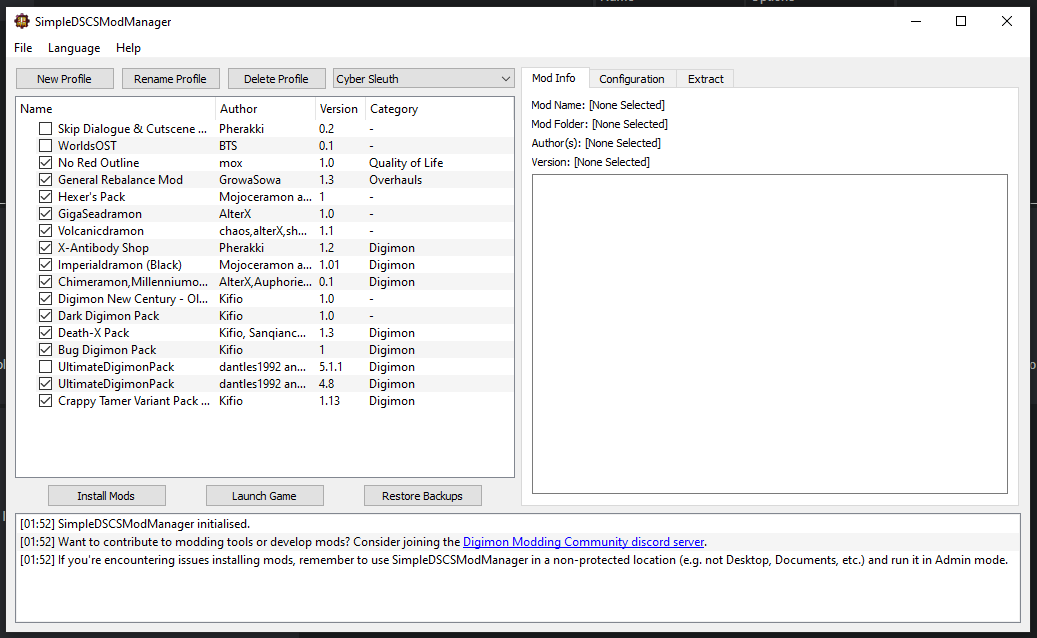Image resolution: width=1037 pixels, height=638 pixels.
Task: Toggle the Bug Digimon Pack checkbox
Action: [45, 350]
